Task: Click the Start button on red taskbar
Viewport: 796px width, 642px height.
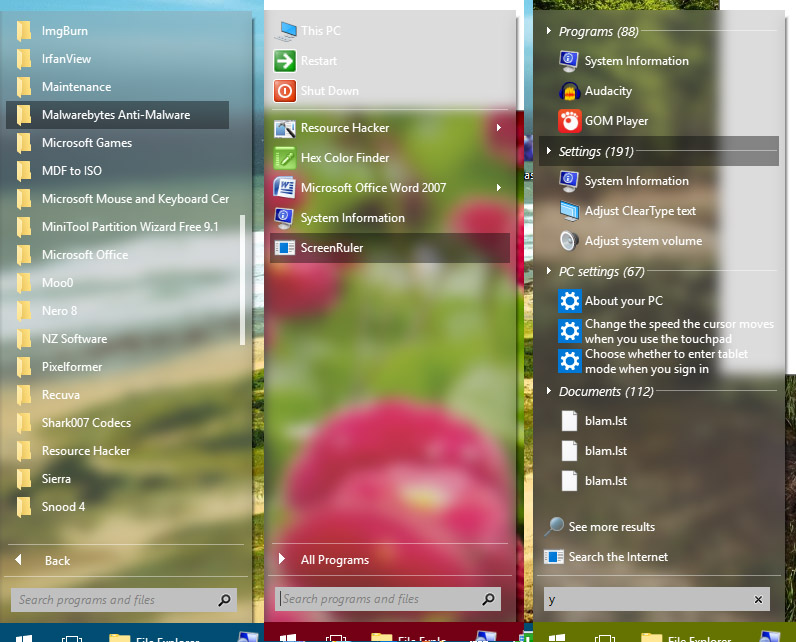Action: click(288, 638)
